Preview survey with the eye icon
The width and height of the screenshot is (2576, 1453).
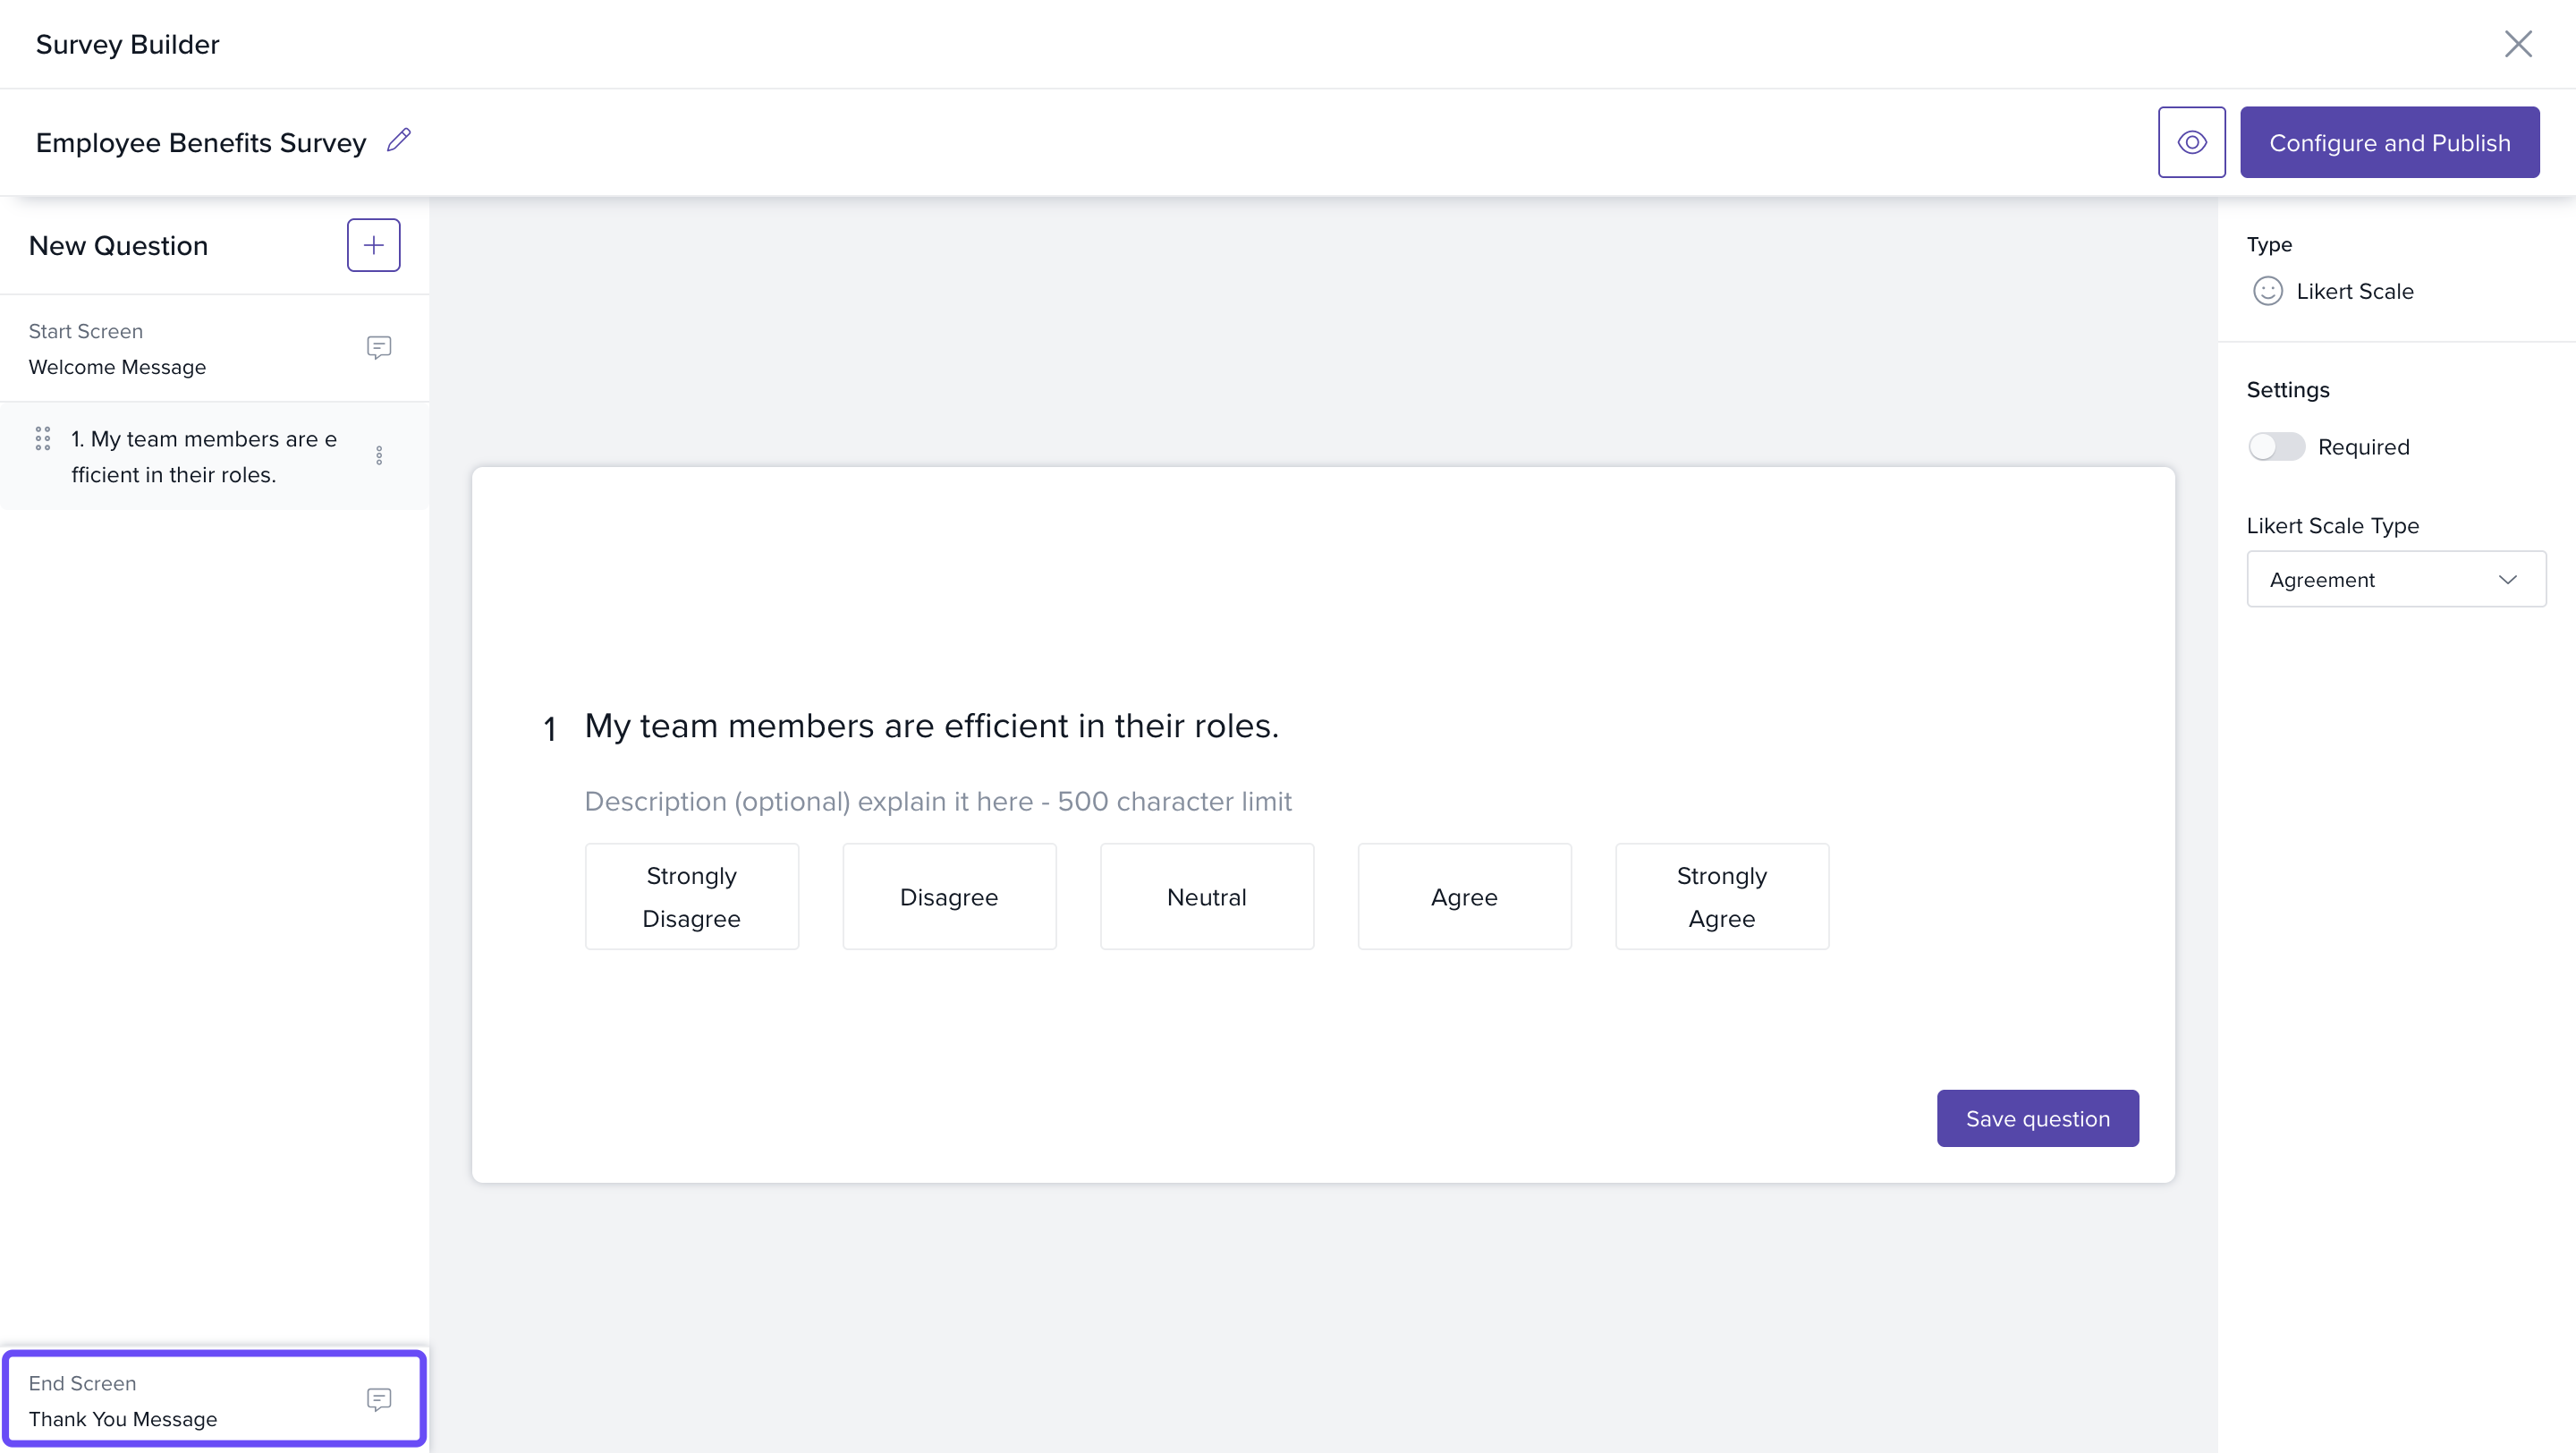point(2191,142)
